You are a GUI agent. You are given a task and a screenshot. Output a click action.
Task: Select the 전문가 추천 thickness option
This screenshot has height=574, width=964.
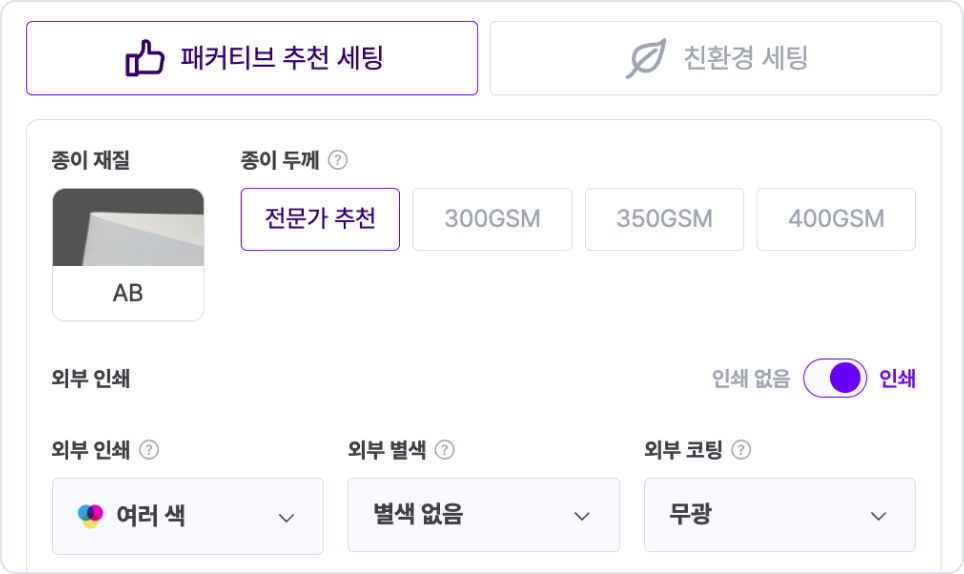coord(320,219)
